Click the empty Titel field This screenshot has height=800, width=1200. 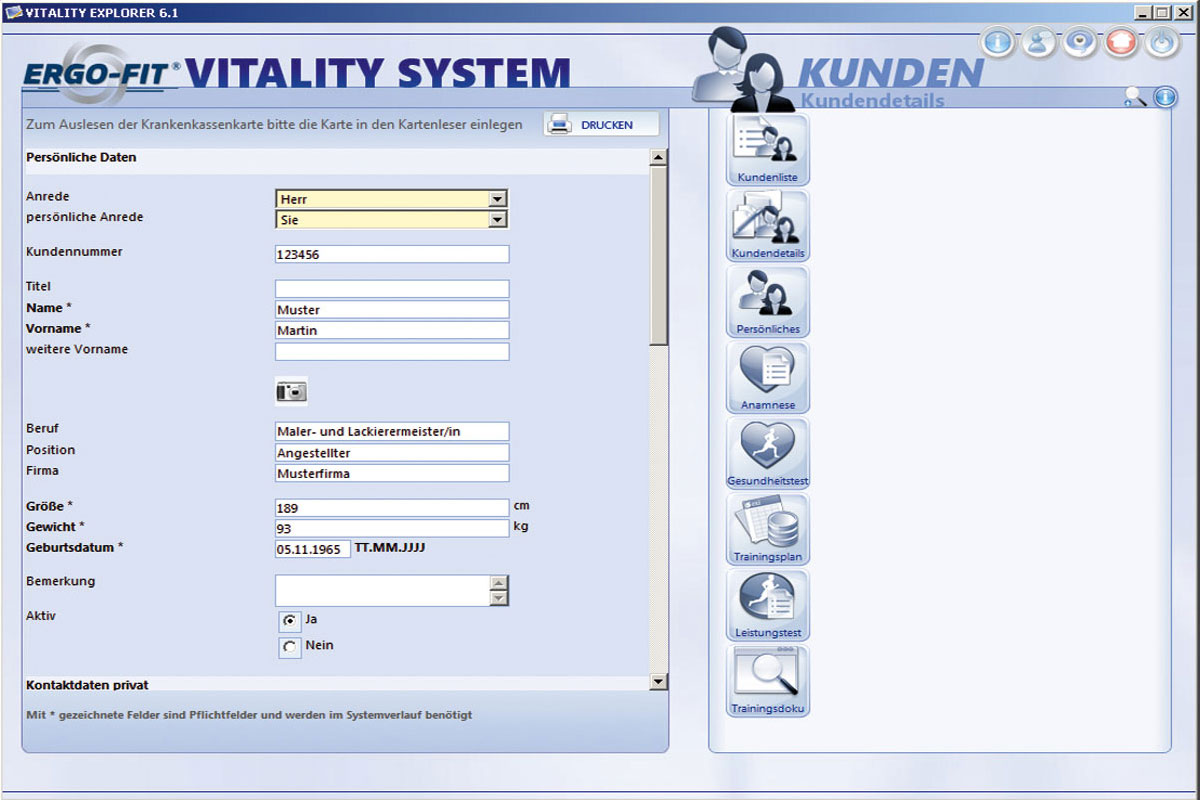392,289
